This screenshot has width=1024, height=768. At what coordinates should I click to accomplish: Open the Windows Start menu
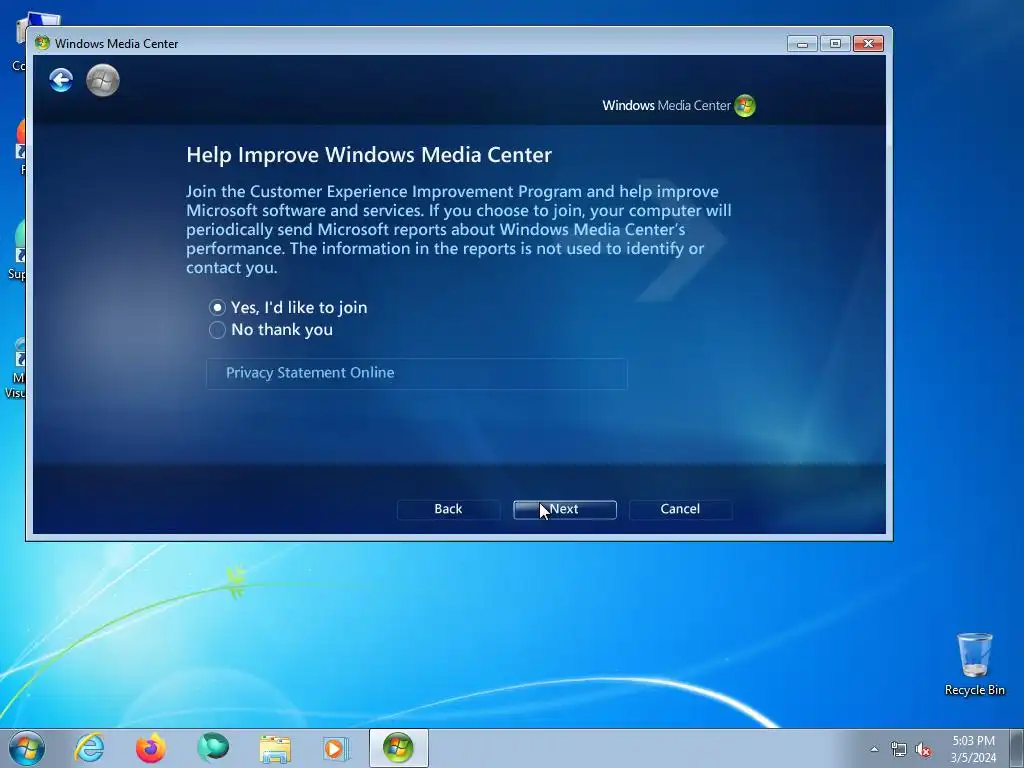tap(27, 748)
